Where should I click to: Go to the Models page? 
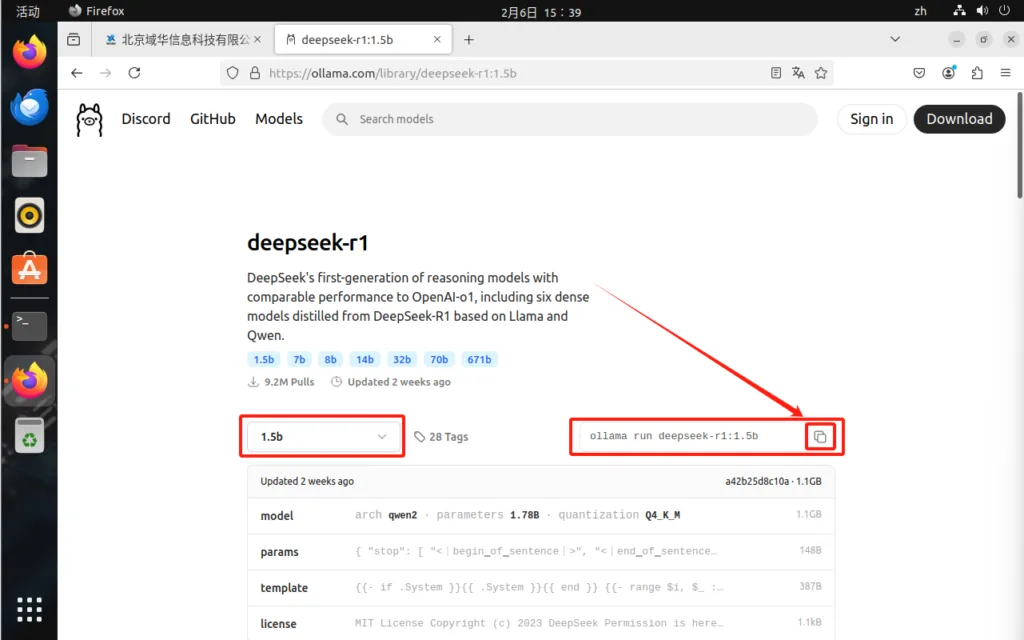point(279,119)
